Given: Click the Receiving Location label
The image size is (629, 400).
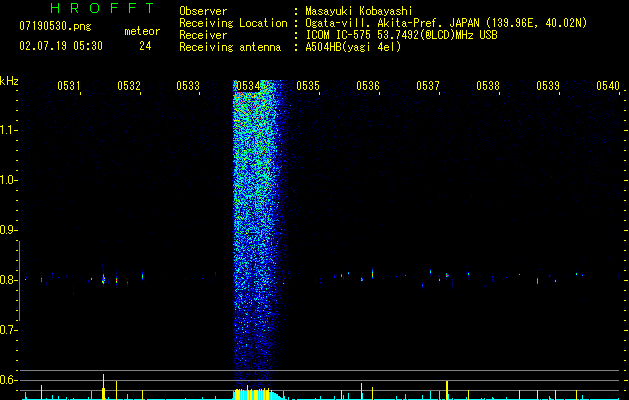Looking at the screenshot, I should point(233,23).
